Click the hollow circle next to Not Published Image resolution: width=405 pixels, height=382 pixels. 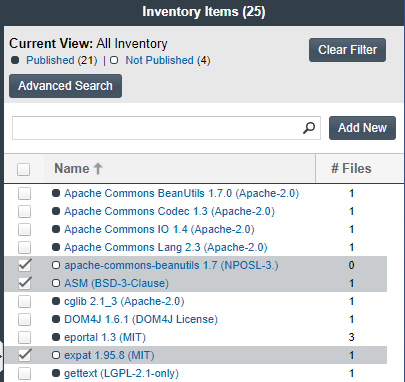pyautogui.click(x=114, y=60)
